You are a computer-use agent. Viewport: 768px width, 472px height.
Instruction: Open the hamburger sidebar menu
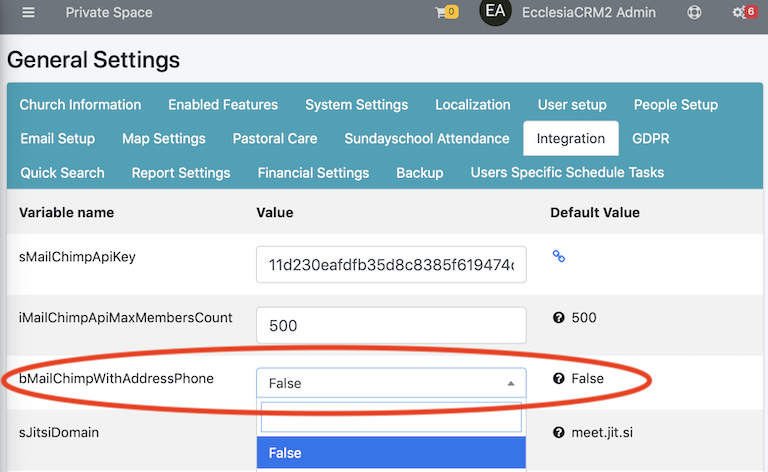pos(28,12)
